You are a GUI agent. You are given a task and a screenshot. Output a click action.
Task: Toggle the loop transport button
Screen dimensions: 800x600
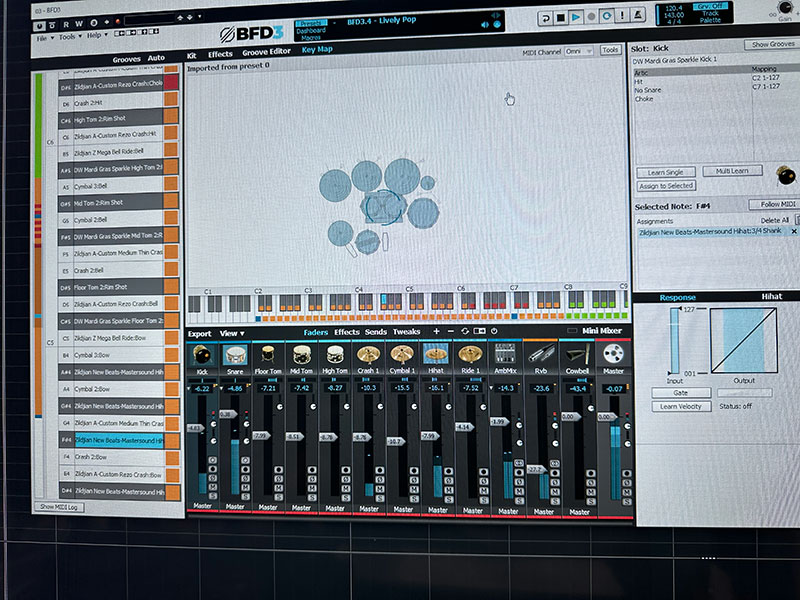click(607, 16)
